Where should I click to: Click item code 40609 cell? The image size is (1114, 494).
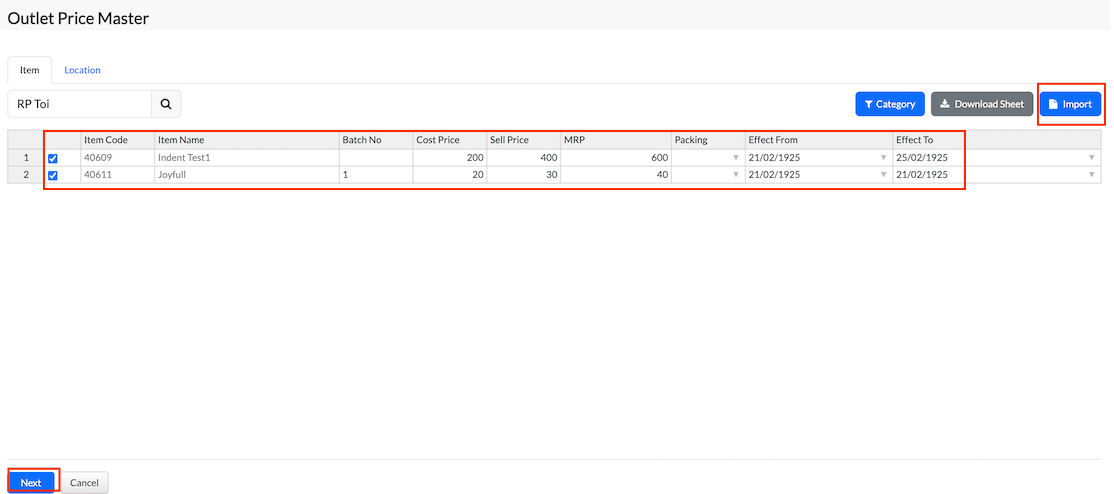tap(118, 158)
